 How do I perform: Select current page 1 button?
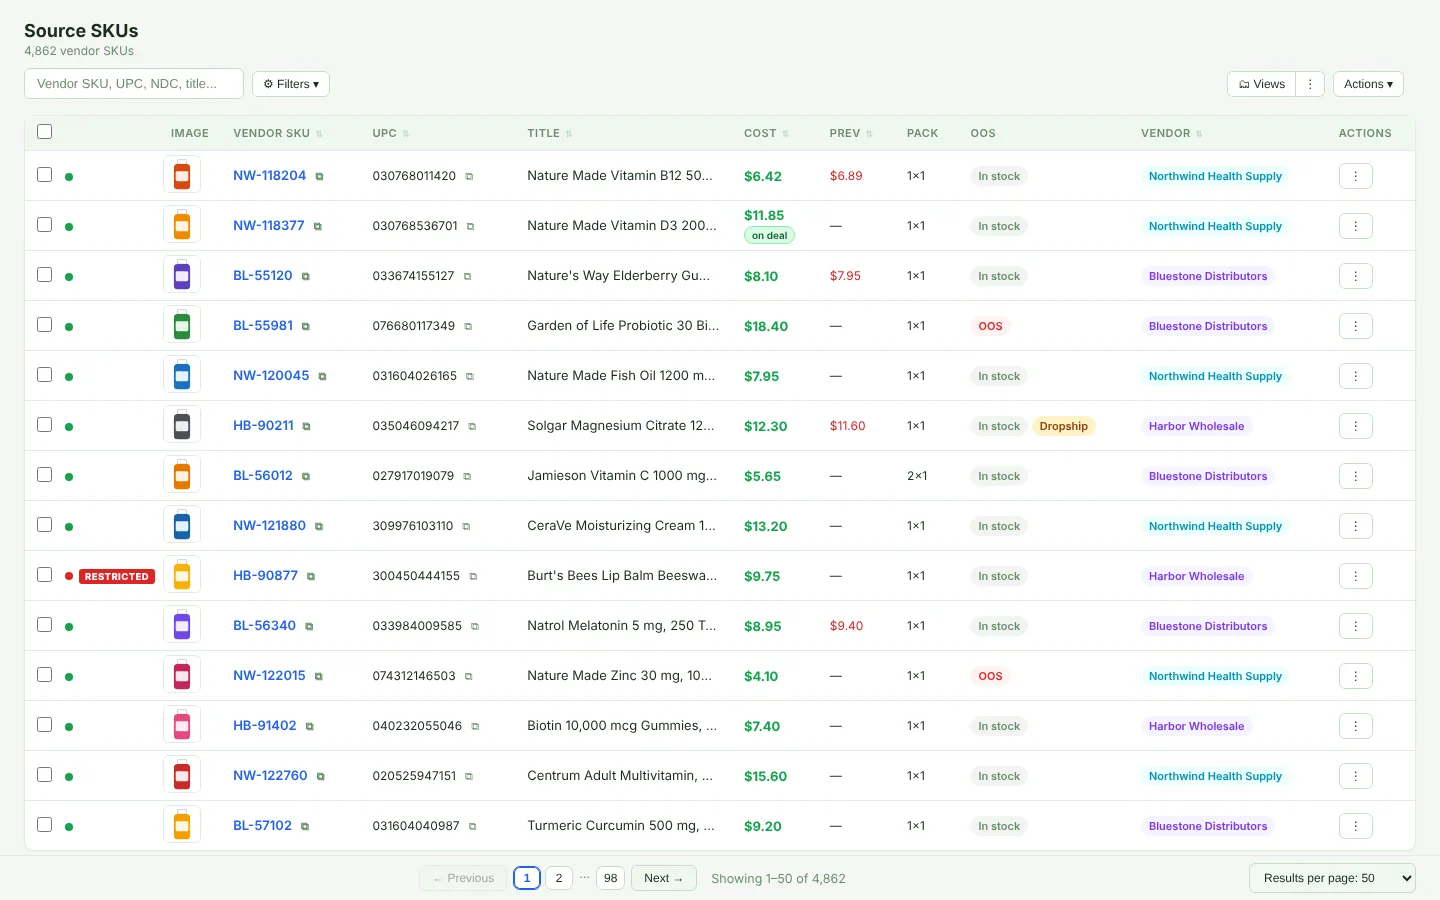527,878
